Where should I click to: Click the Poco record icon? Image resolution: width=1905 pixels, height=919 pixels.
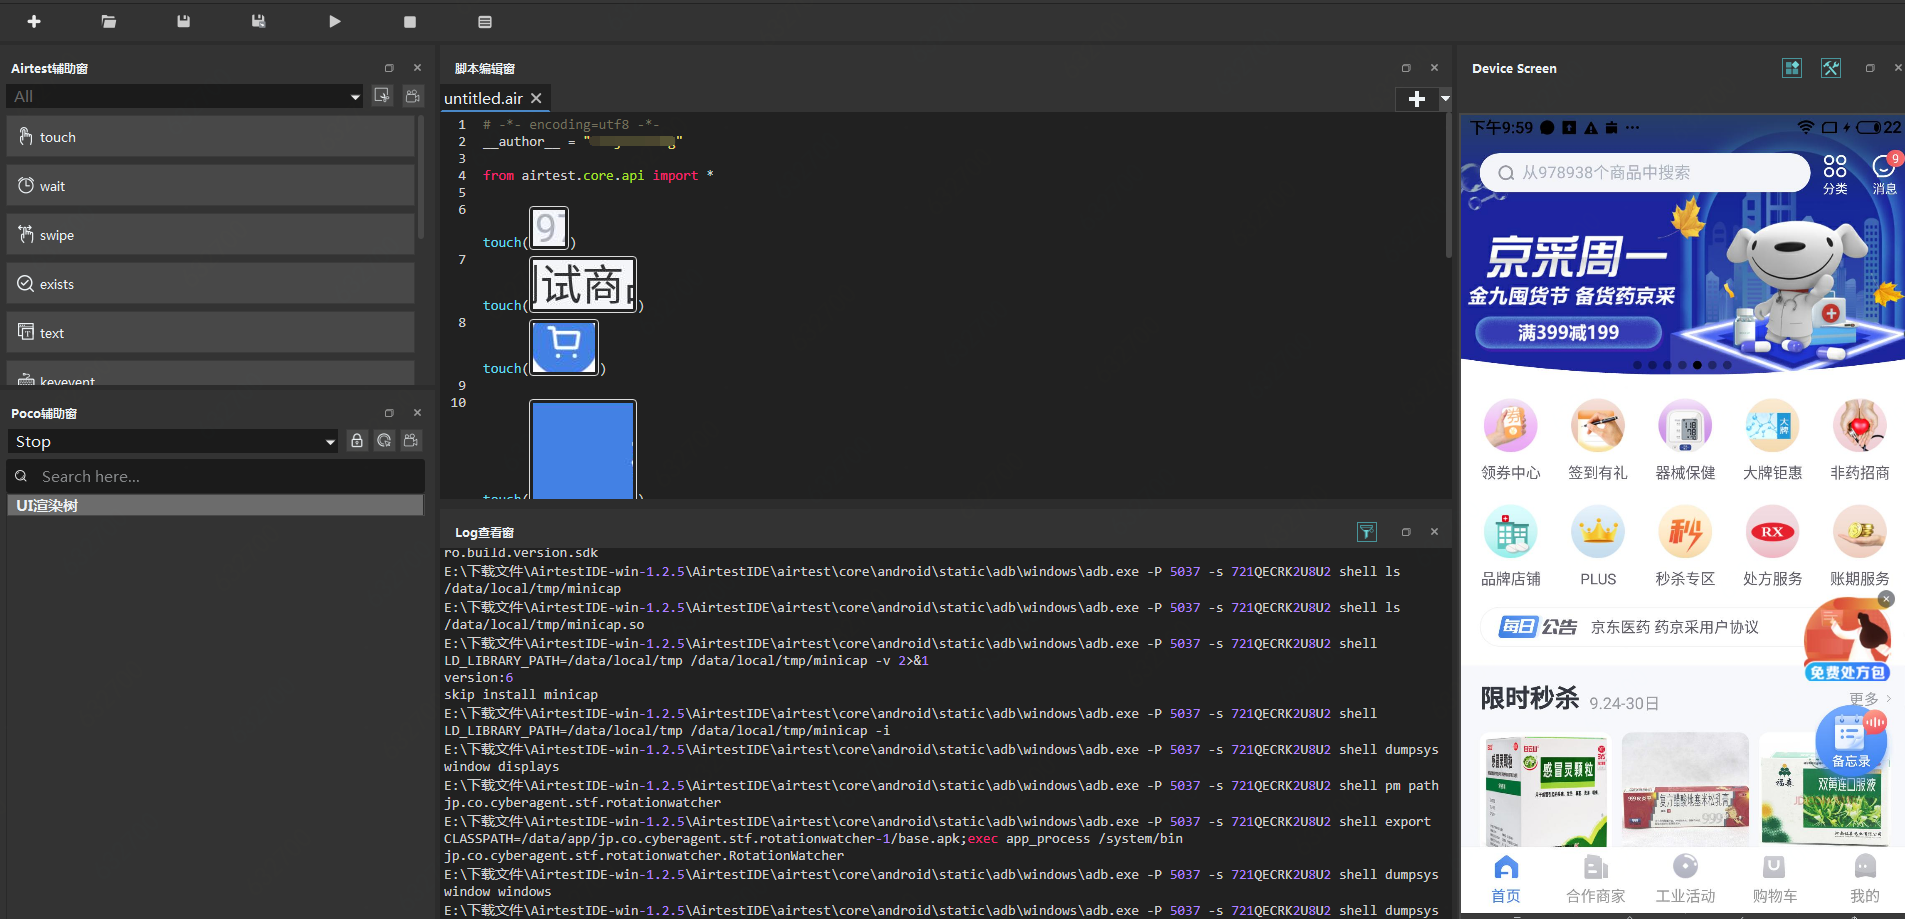coord(411,440)
